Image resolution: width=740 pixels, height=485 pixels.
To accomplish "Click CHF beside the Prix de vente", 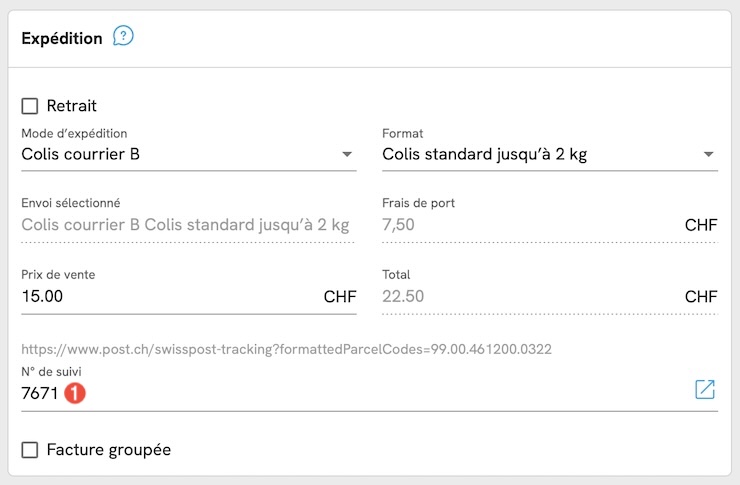I will click(x=340, y=296).
